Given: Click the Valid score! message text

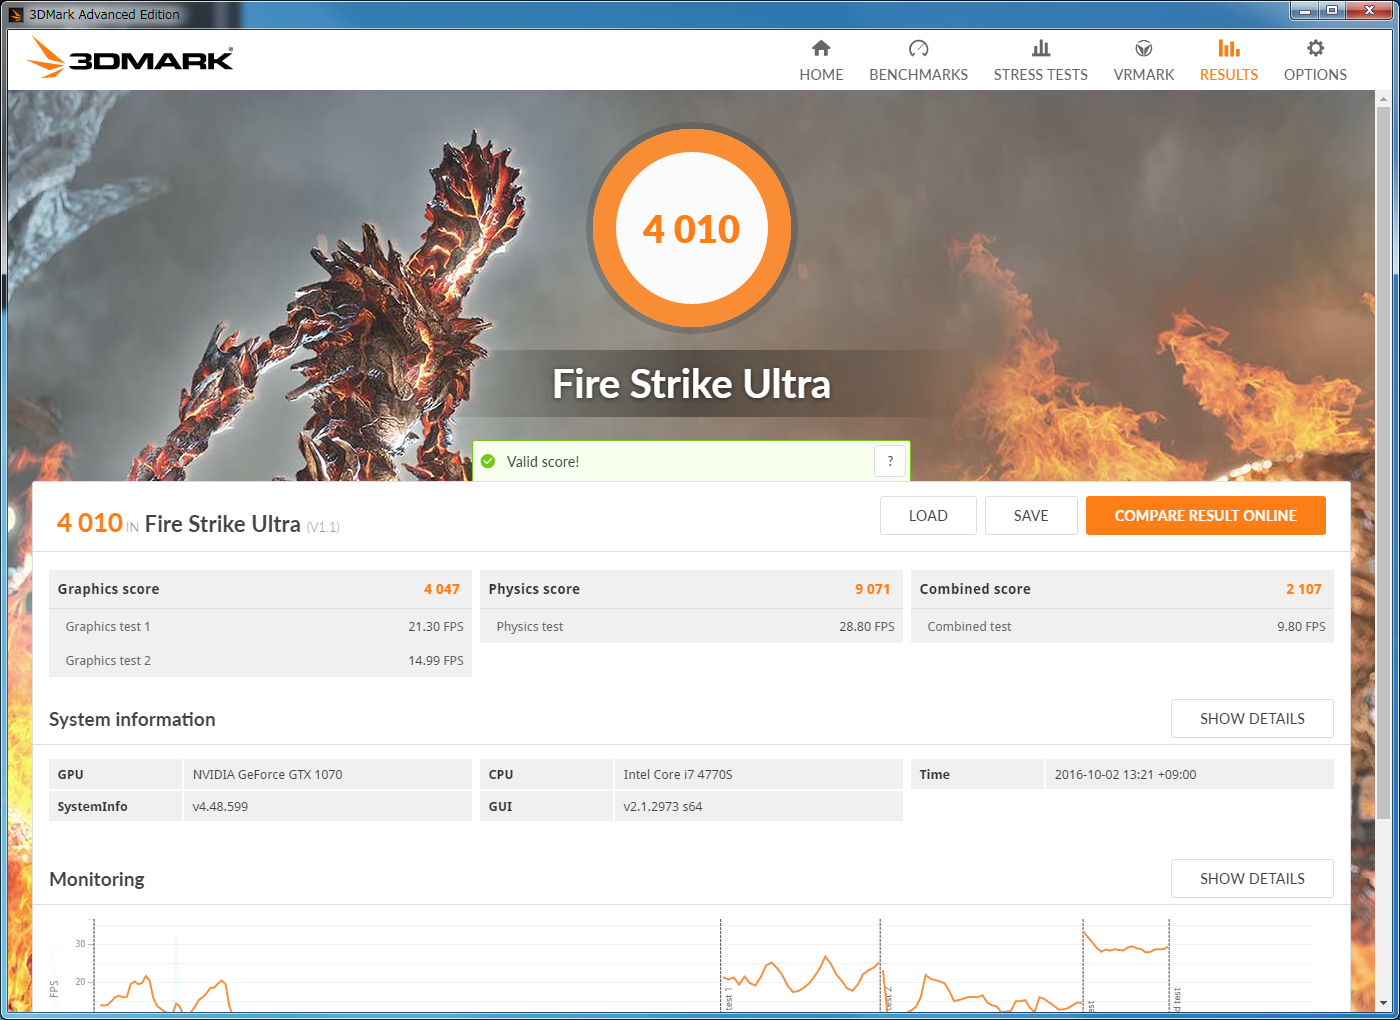Looking at the screenshot, I should click(543, 462).
